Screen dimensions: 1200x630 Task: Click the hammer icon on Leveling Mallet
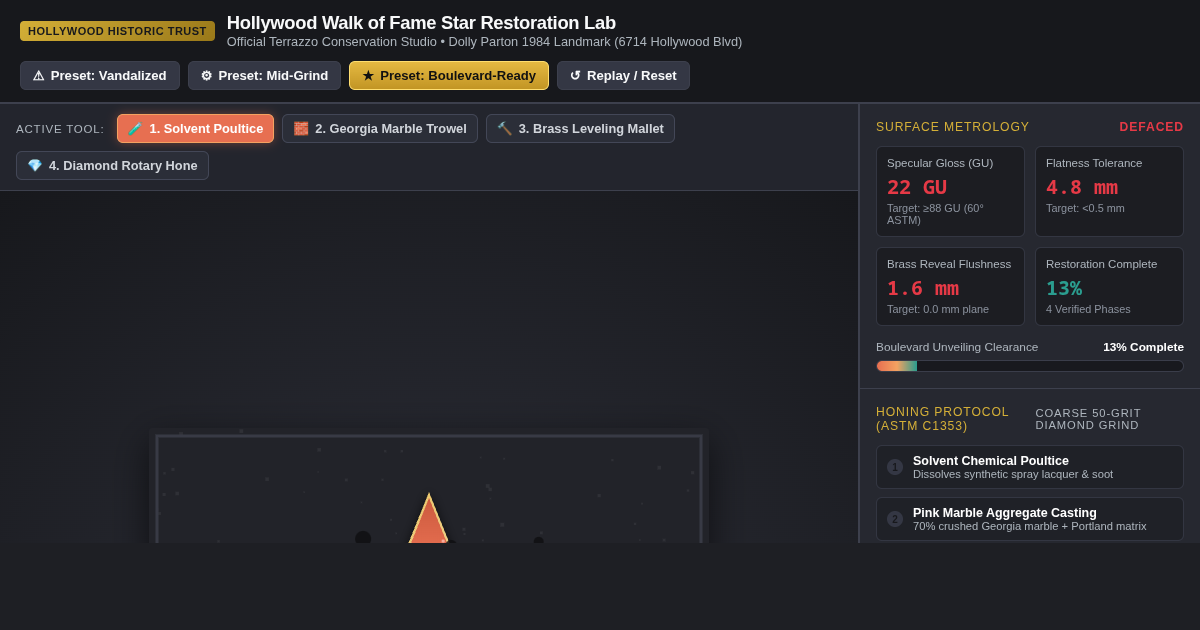click(x=504, y=128)
